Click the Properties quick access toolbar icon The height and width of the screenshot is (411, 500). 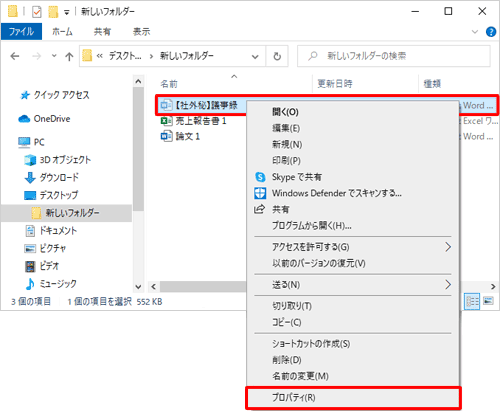coord(37,12)
